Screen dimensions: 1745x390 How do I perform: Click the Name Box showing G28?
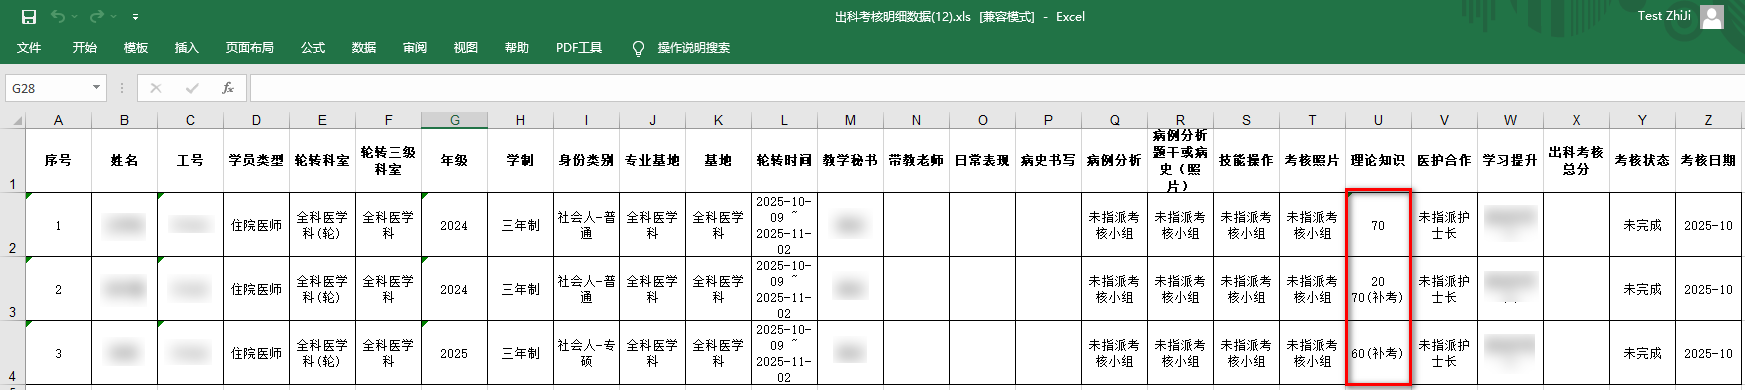(x=47, y=88)
